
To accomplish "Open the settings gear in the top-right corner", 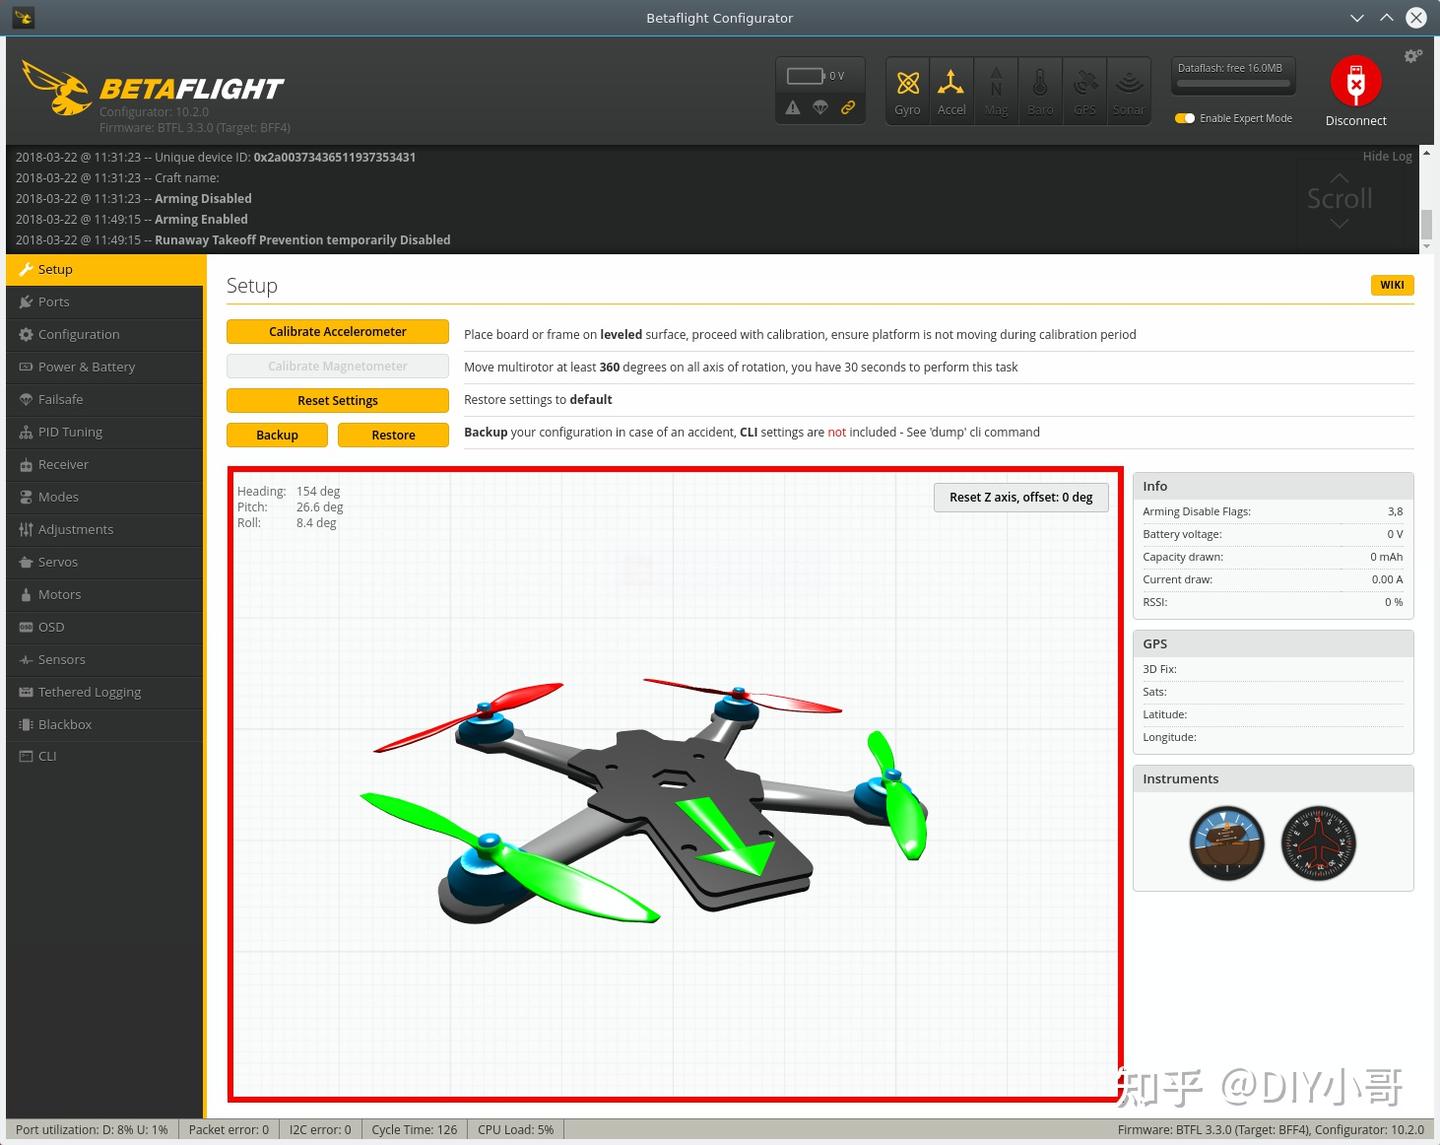I will 1412,55.
